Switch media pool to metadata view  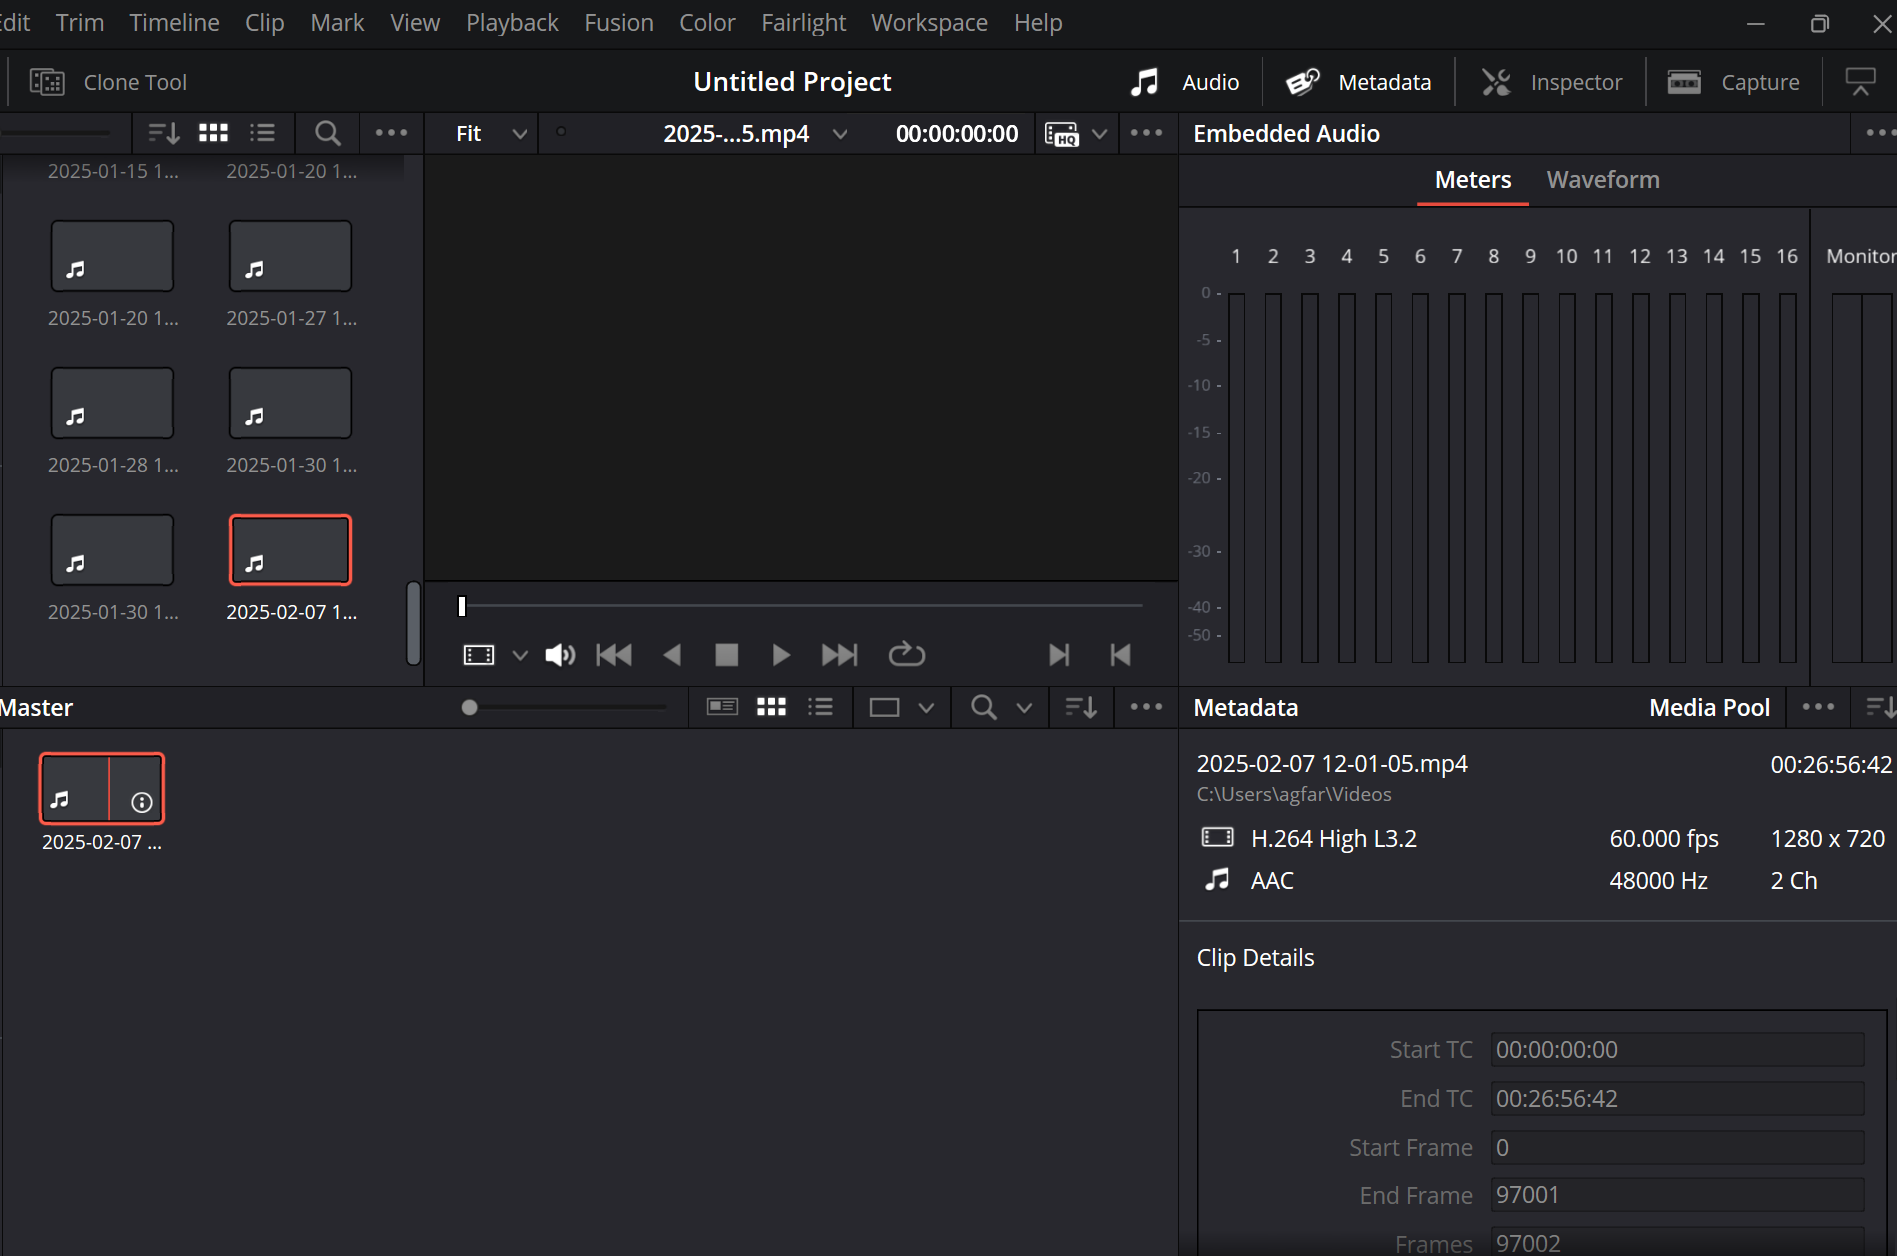point(722,707)
